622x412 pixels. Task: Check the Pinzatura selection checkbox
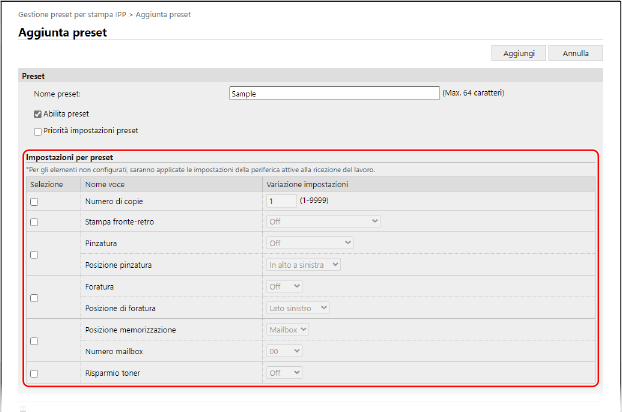(x=34, y=254)
